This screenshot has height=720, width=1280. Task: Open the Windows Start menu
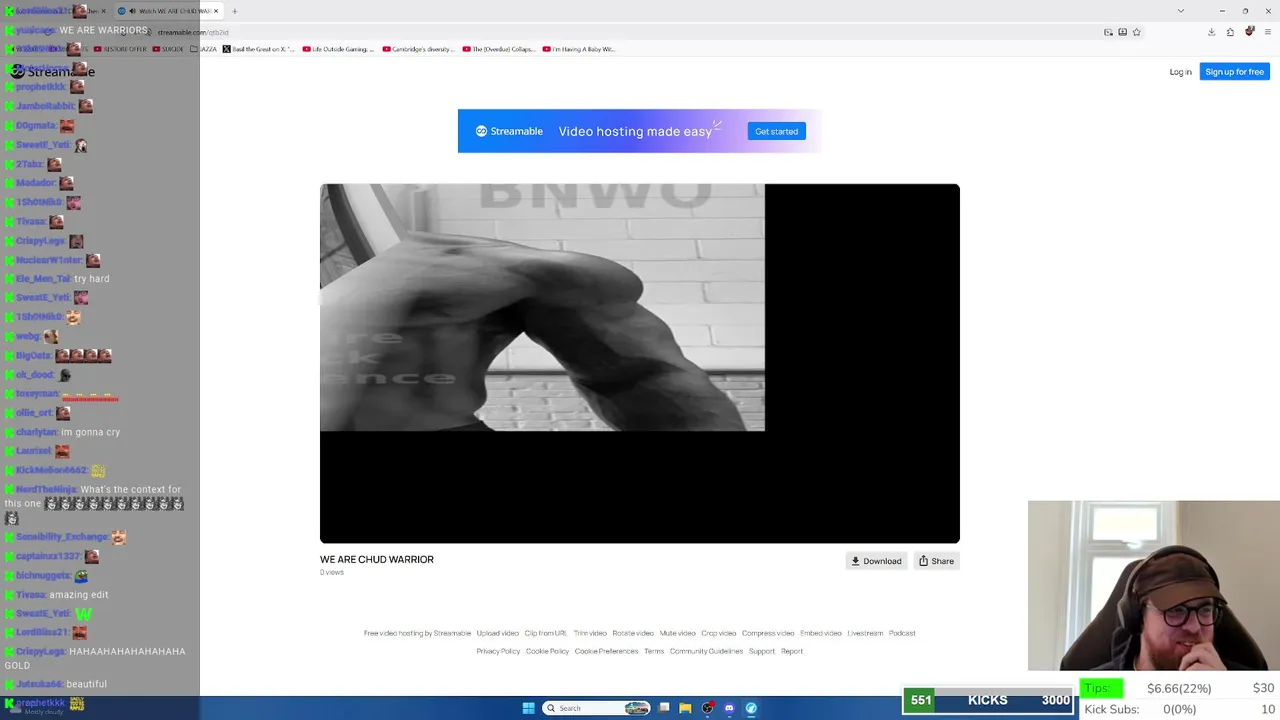point(528,708)
